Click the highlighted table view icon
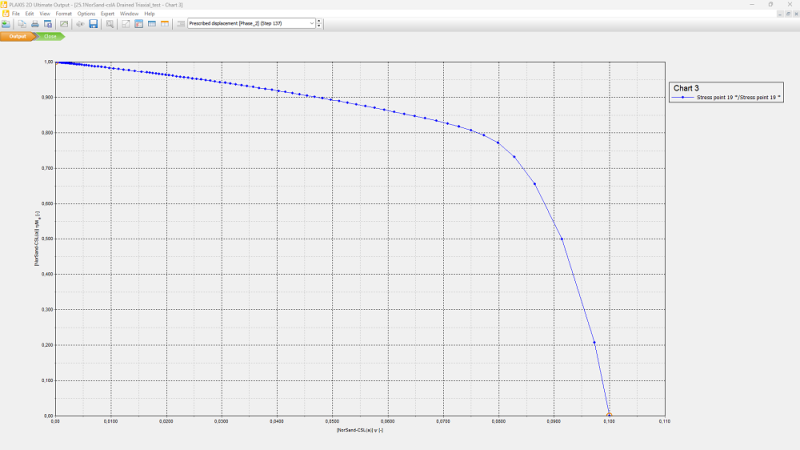Viewport: 800px width, 450px height. 139,23
